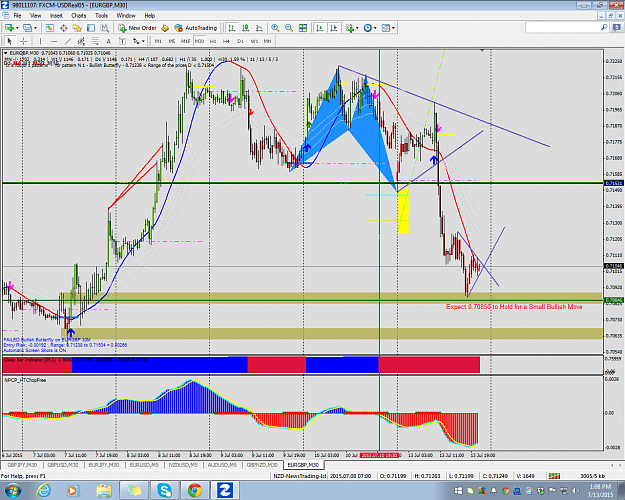
Task: Open the toolbar search magnifier
Action: (x=604, y=28)
